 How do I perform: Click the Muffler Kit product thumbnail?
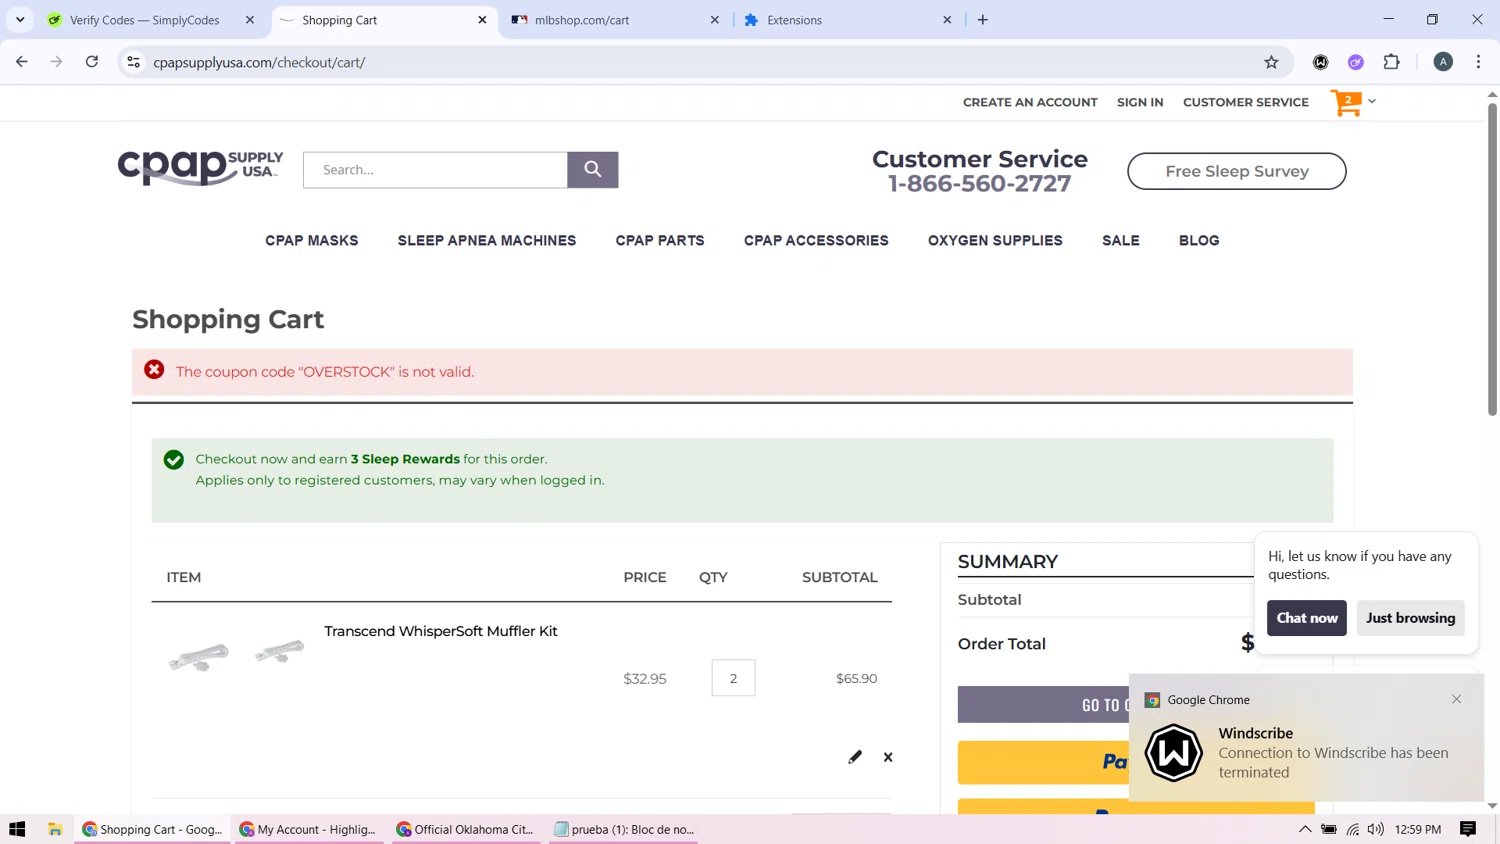coord(237,655)
